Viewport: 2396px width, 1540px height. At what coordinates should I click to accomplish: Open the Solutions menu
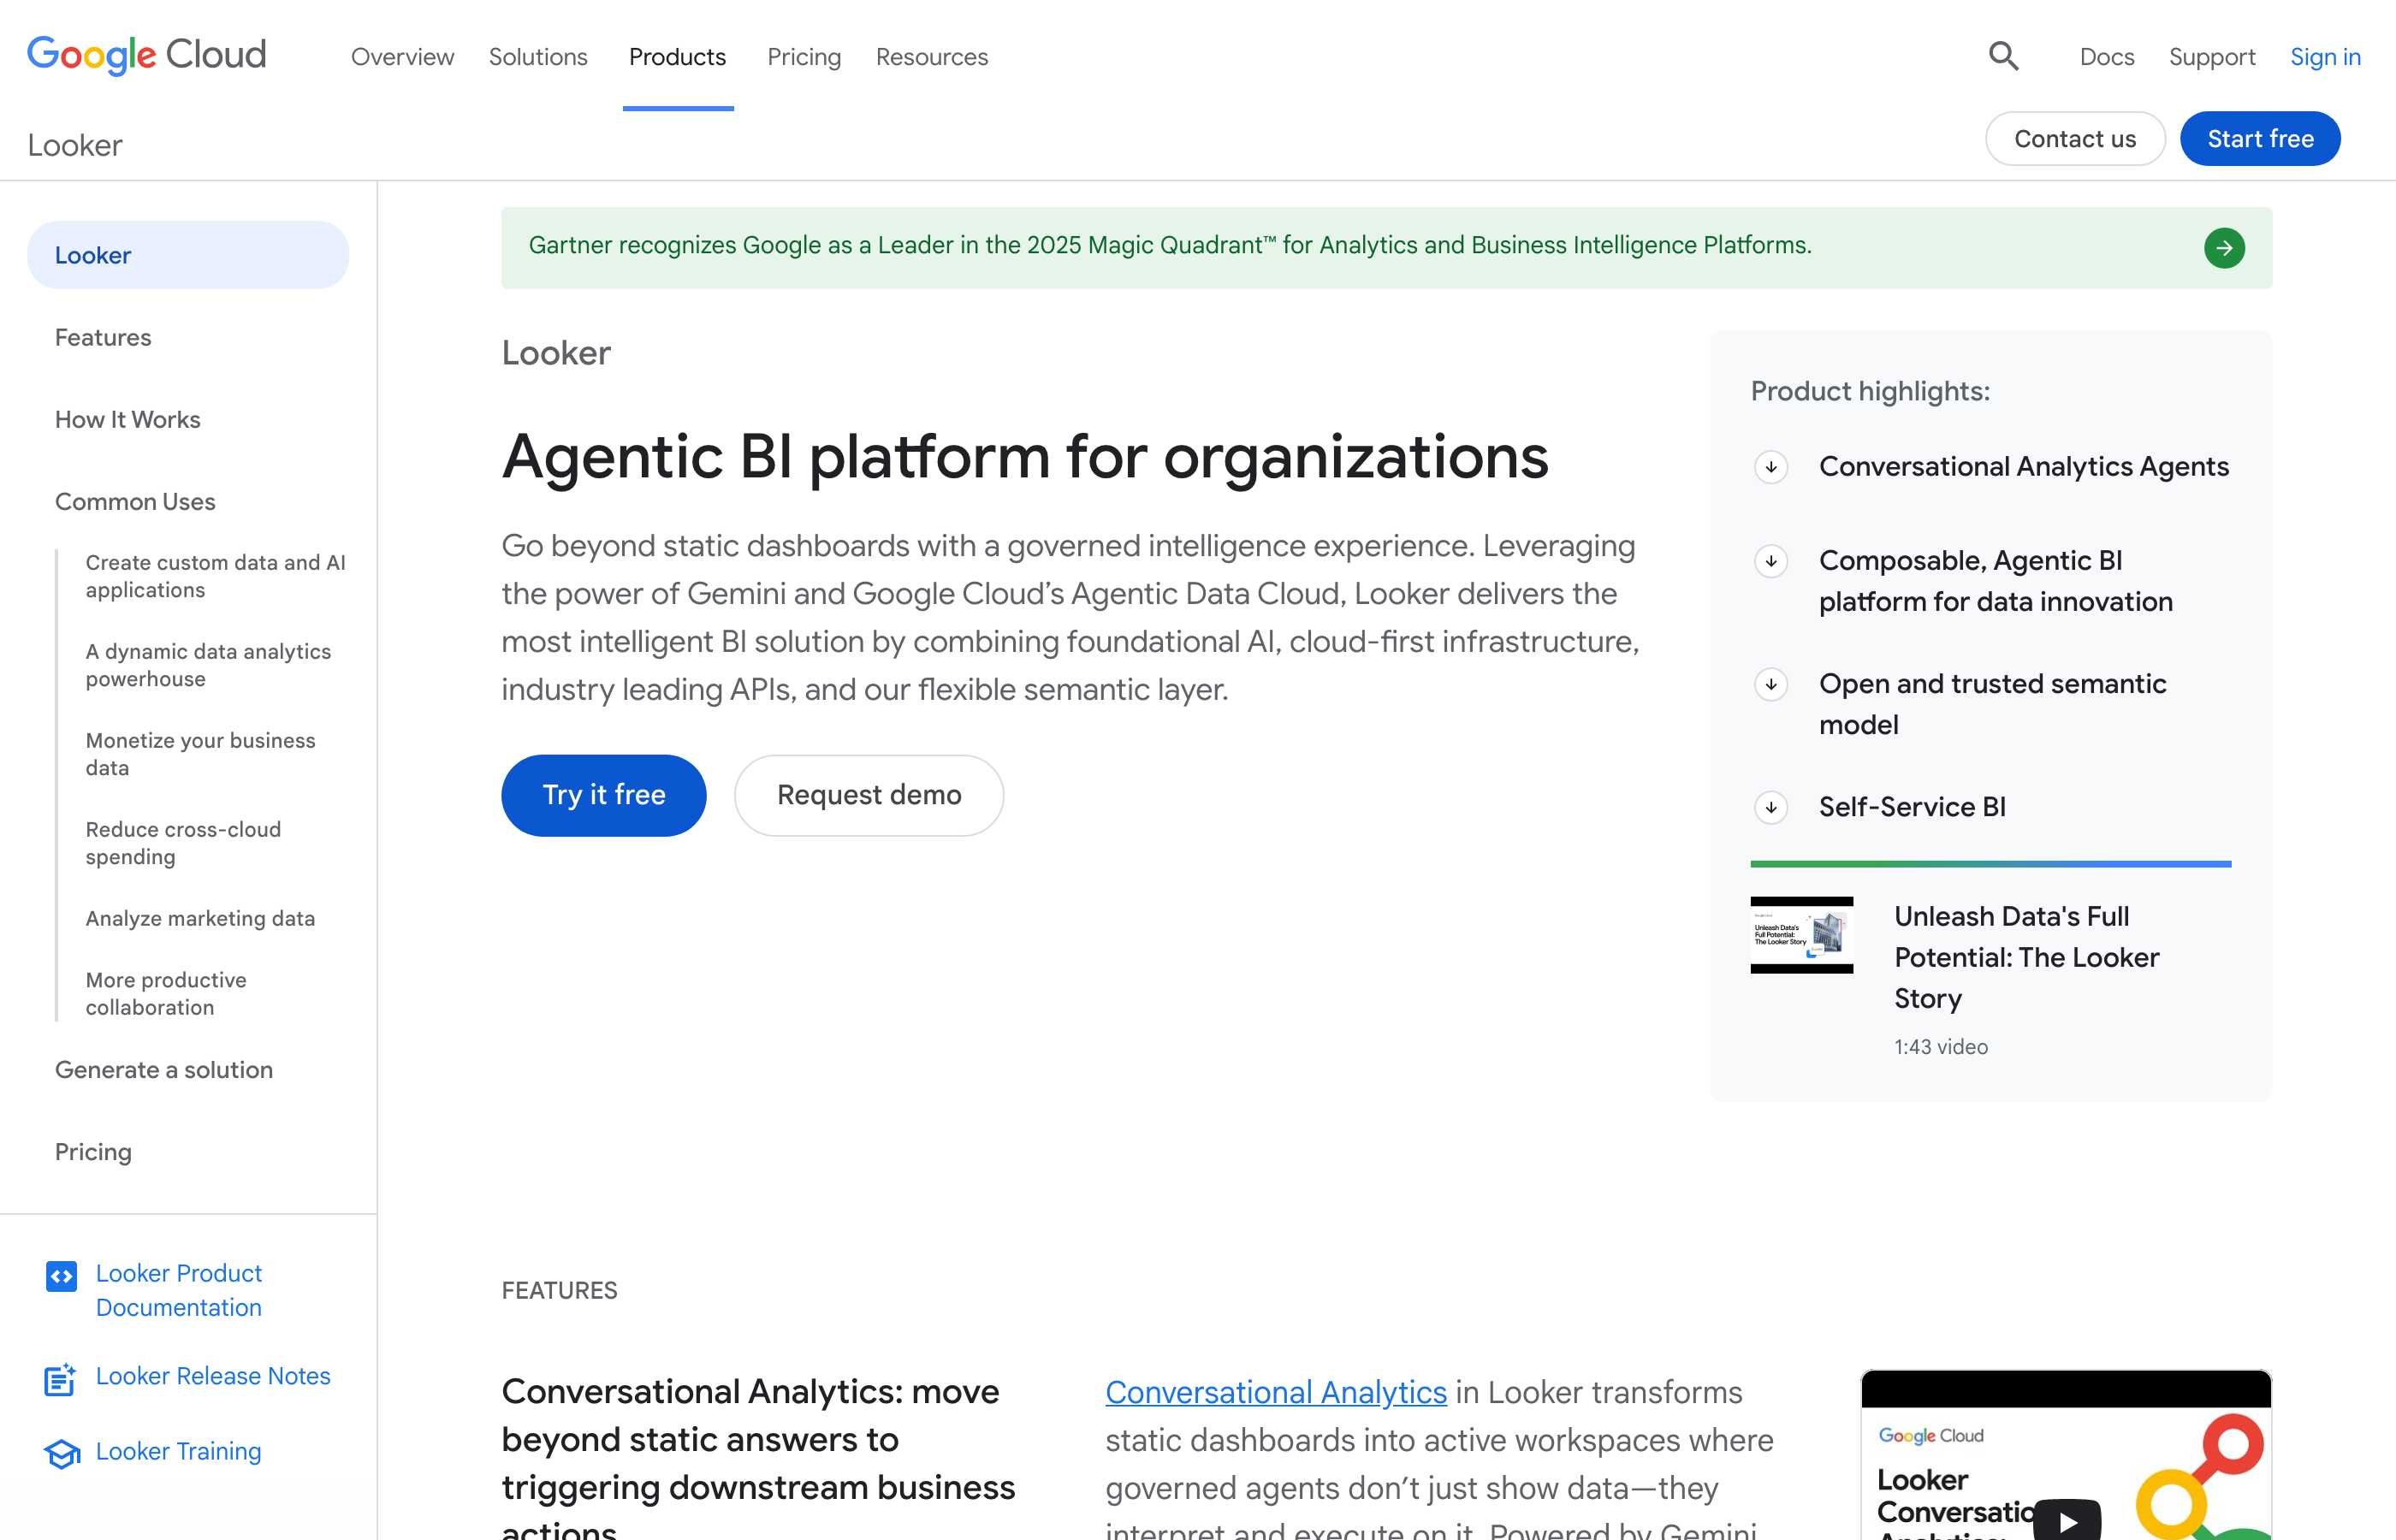[x=538, y=57]
